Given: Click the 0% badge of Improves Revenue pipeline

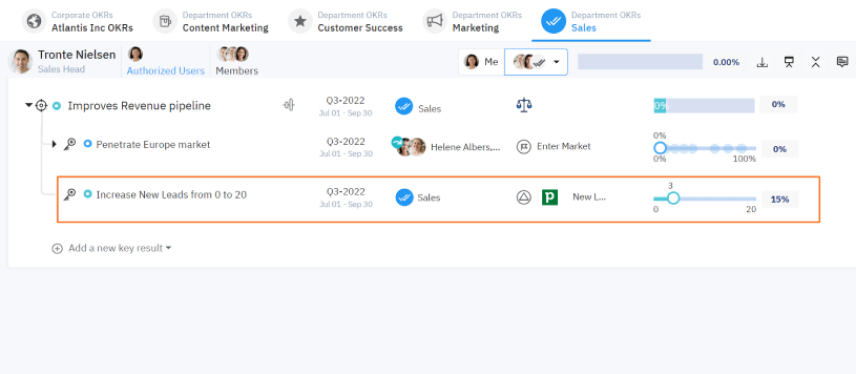Looking at the screenshot, I should coord(778,104).
